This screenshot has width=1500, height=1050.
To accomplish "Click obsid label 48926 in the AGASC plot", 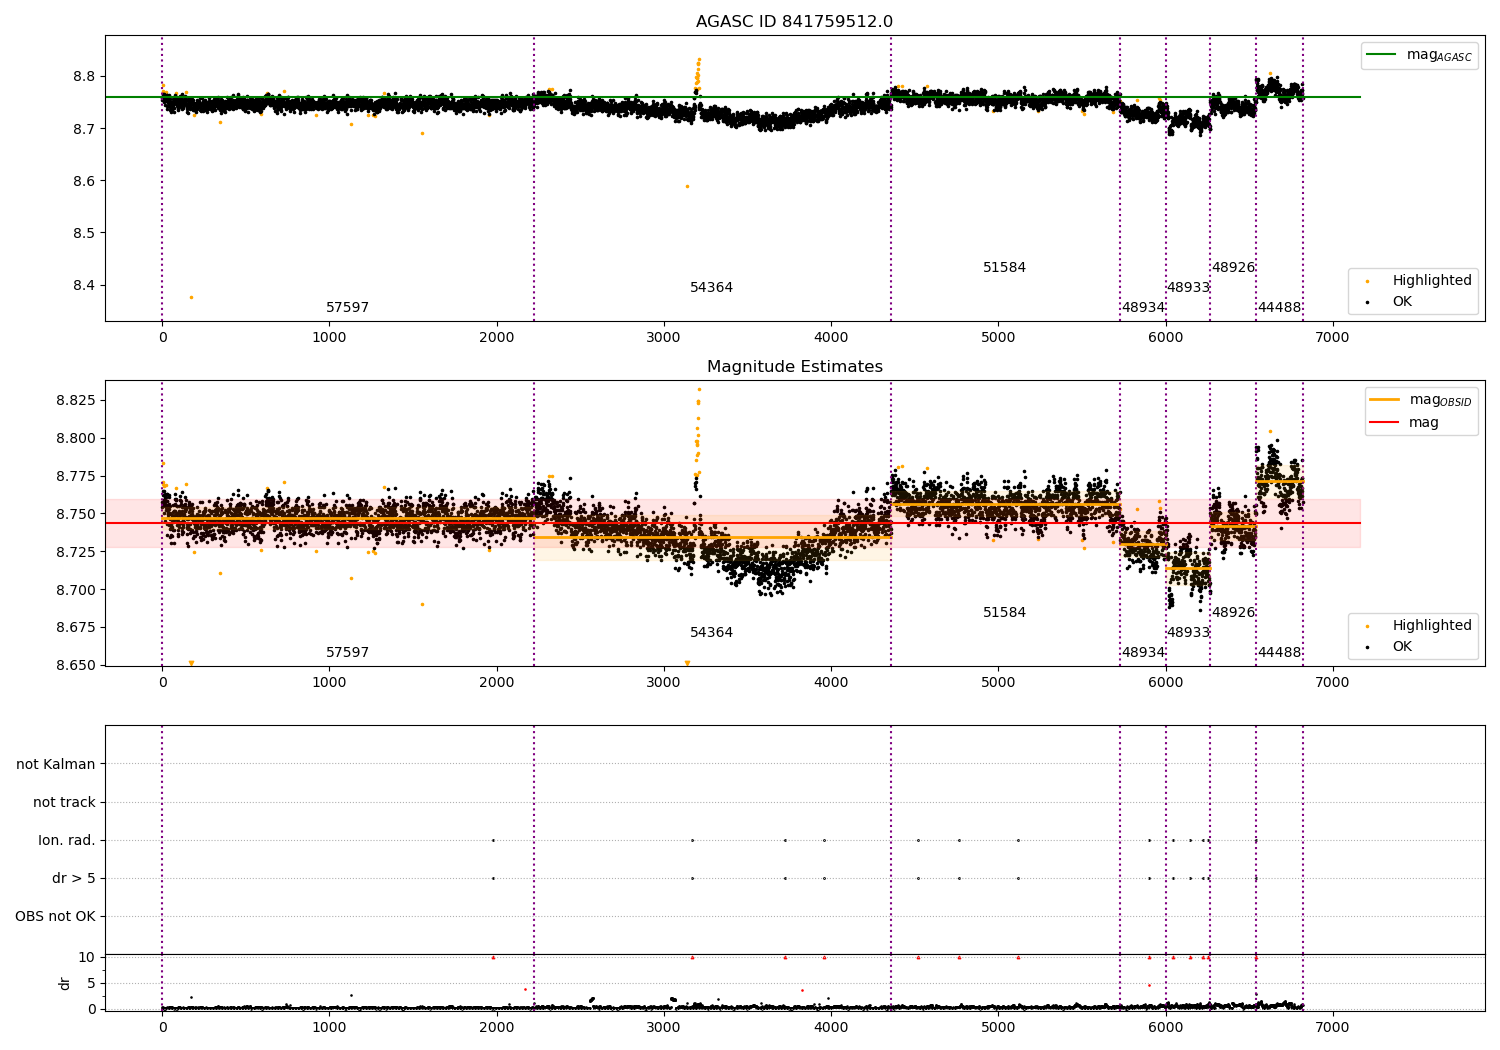I will click(x=1233, y=268).
